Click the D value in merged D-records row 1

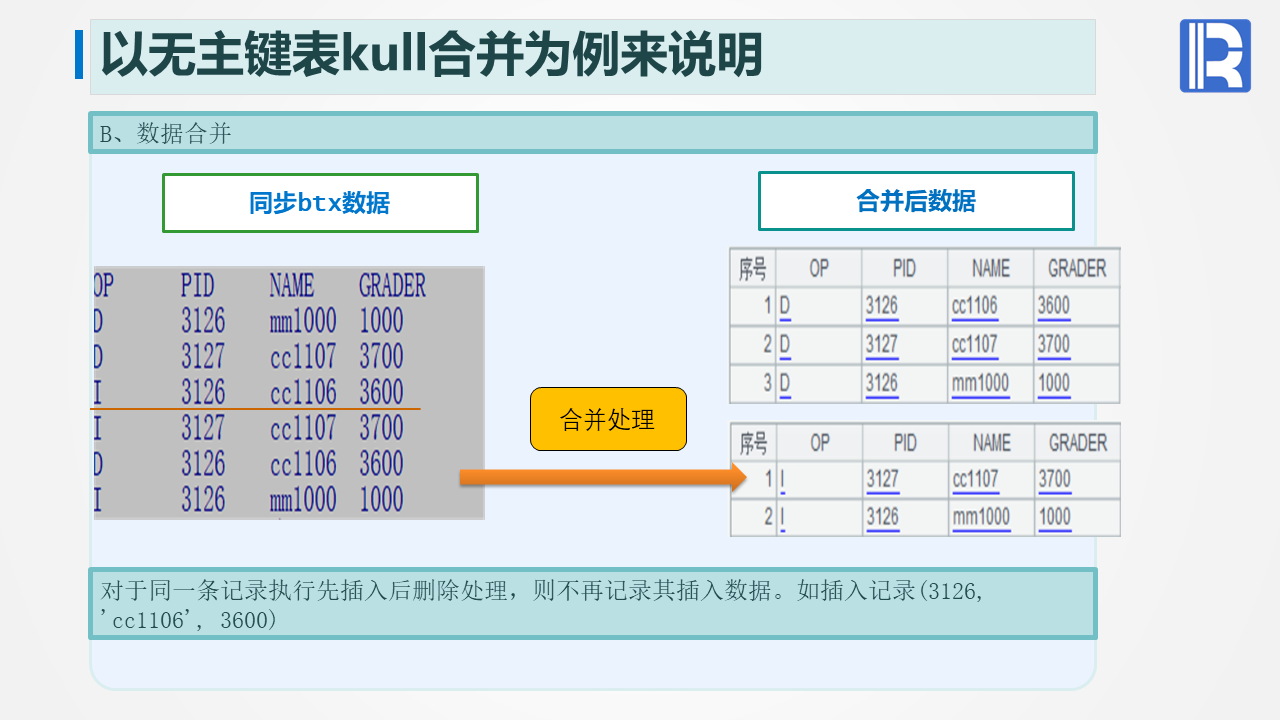[x=785, y=305]
